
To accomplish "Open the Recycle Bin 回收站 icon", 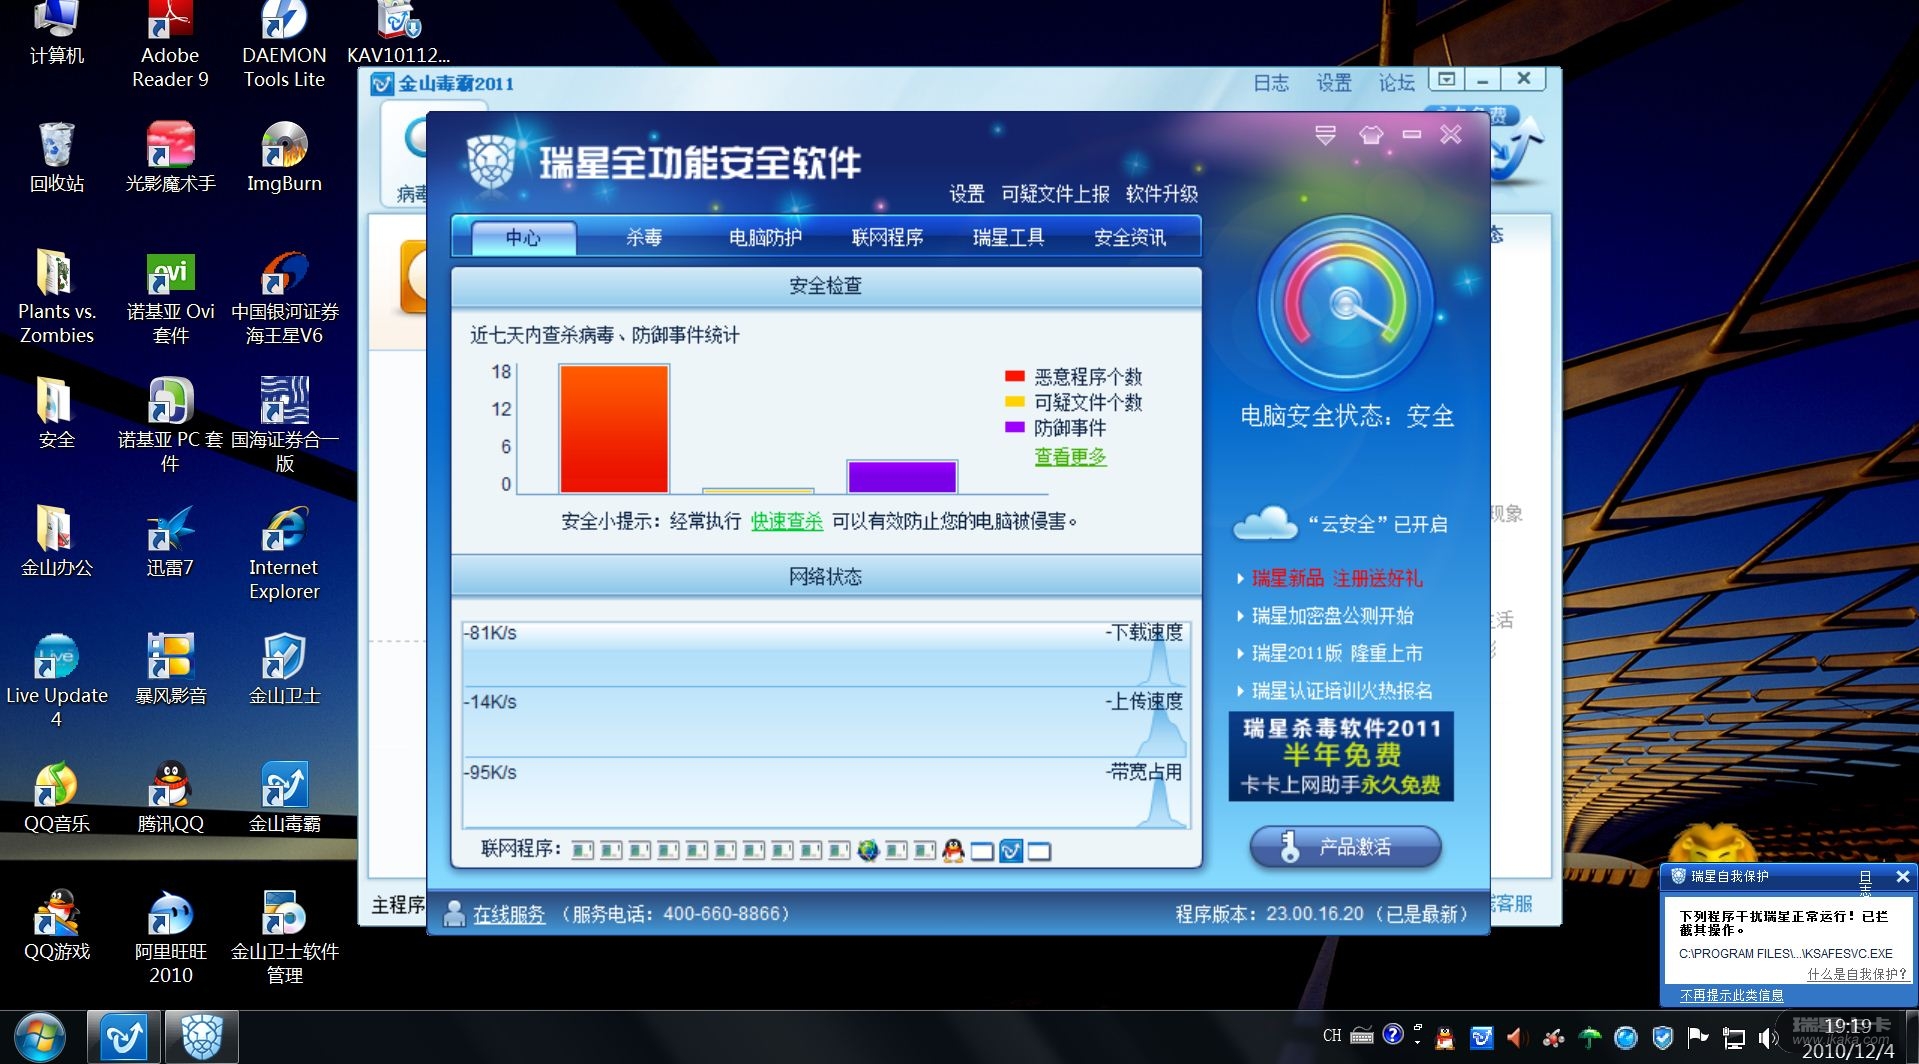I will (x=57, y=157).
